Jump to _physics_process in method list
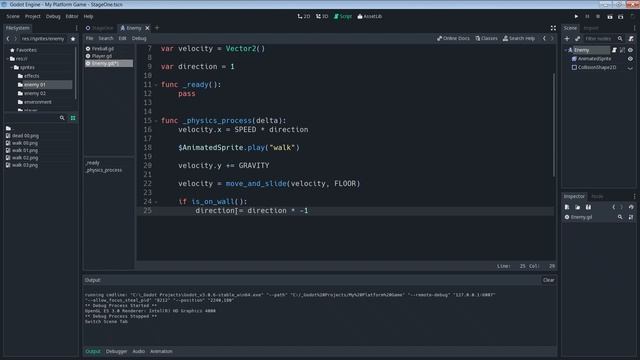The height and width of the screenshot is (360, 640). pos(104,170)
